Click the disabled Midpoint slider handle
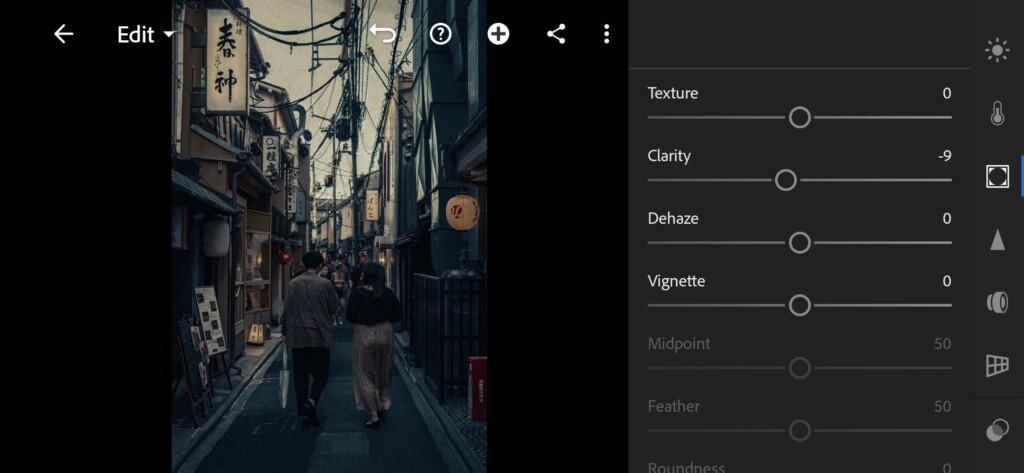 click(x=799, y=368)
